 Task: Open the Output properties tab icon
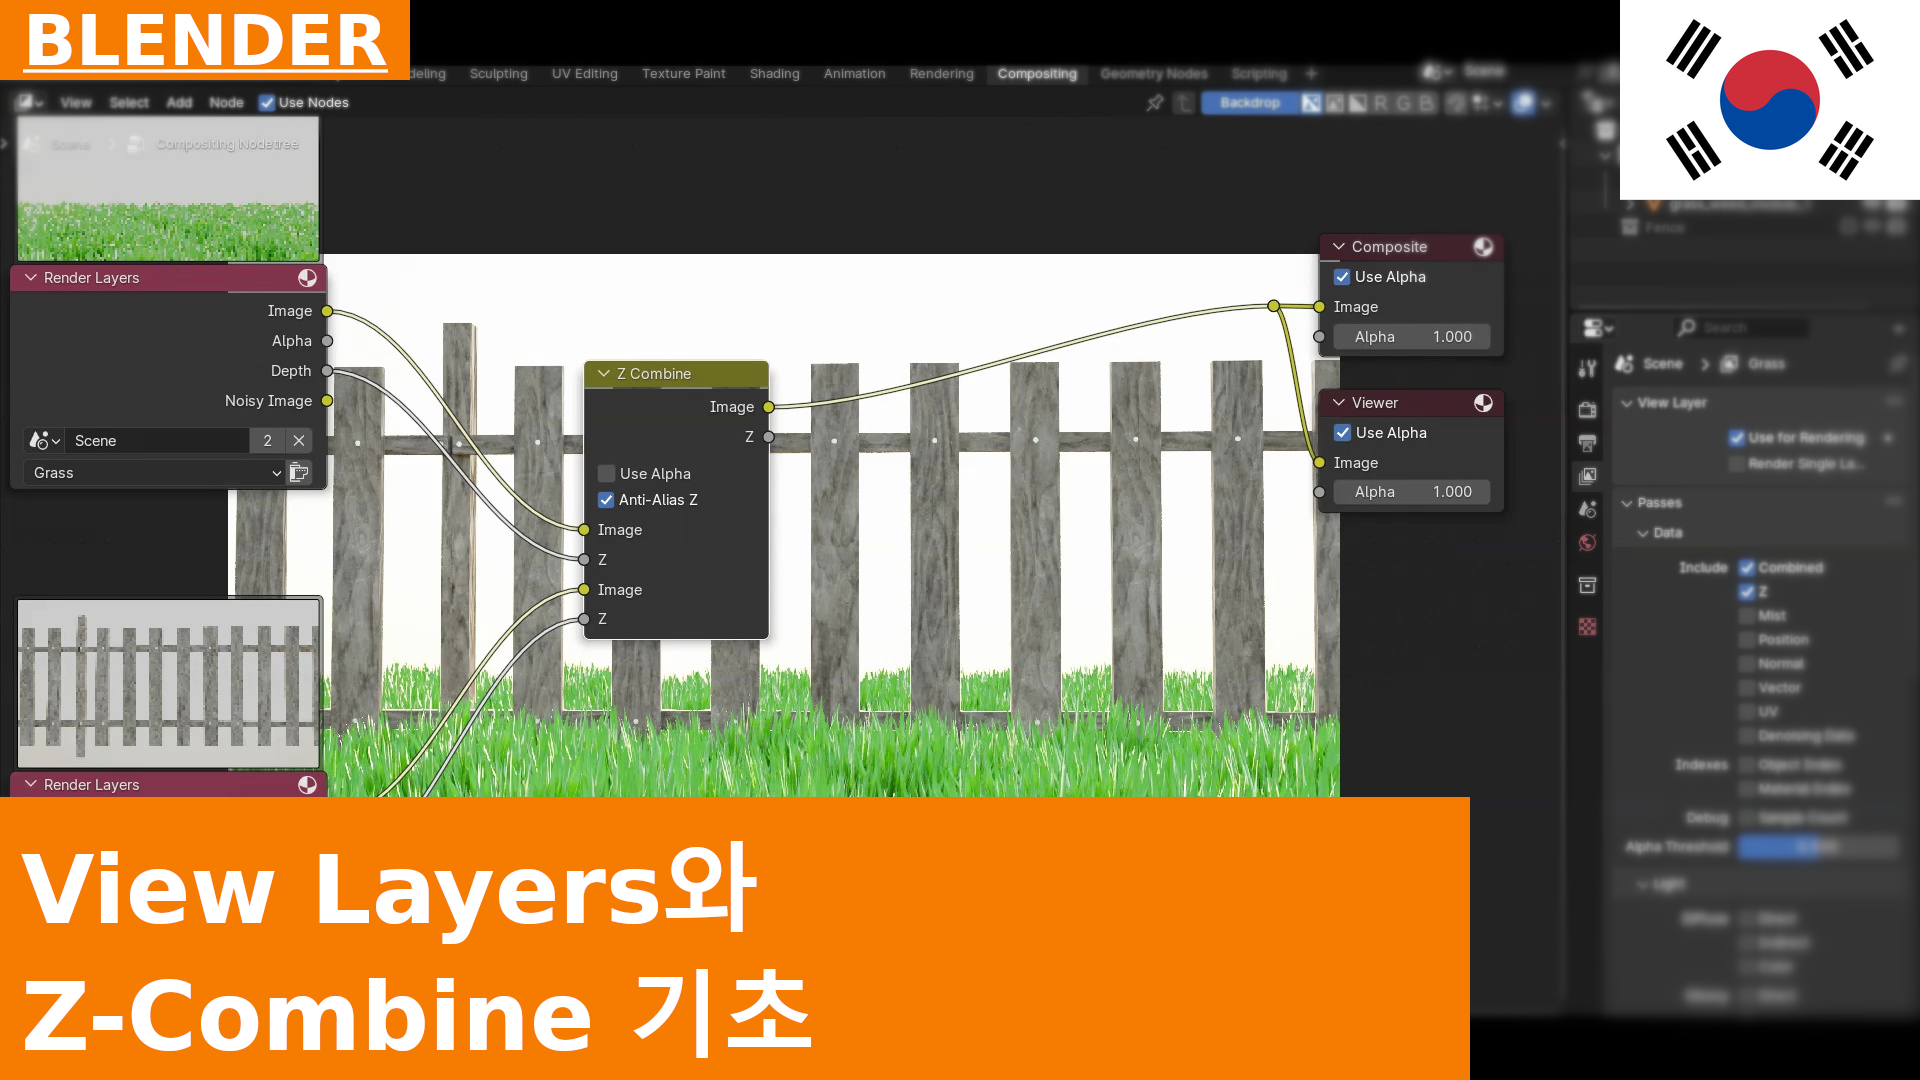click(1587, 443)
